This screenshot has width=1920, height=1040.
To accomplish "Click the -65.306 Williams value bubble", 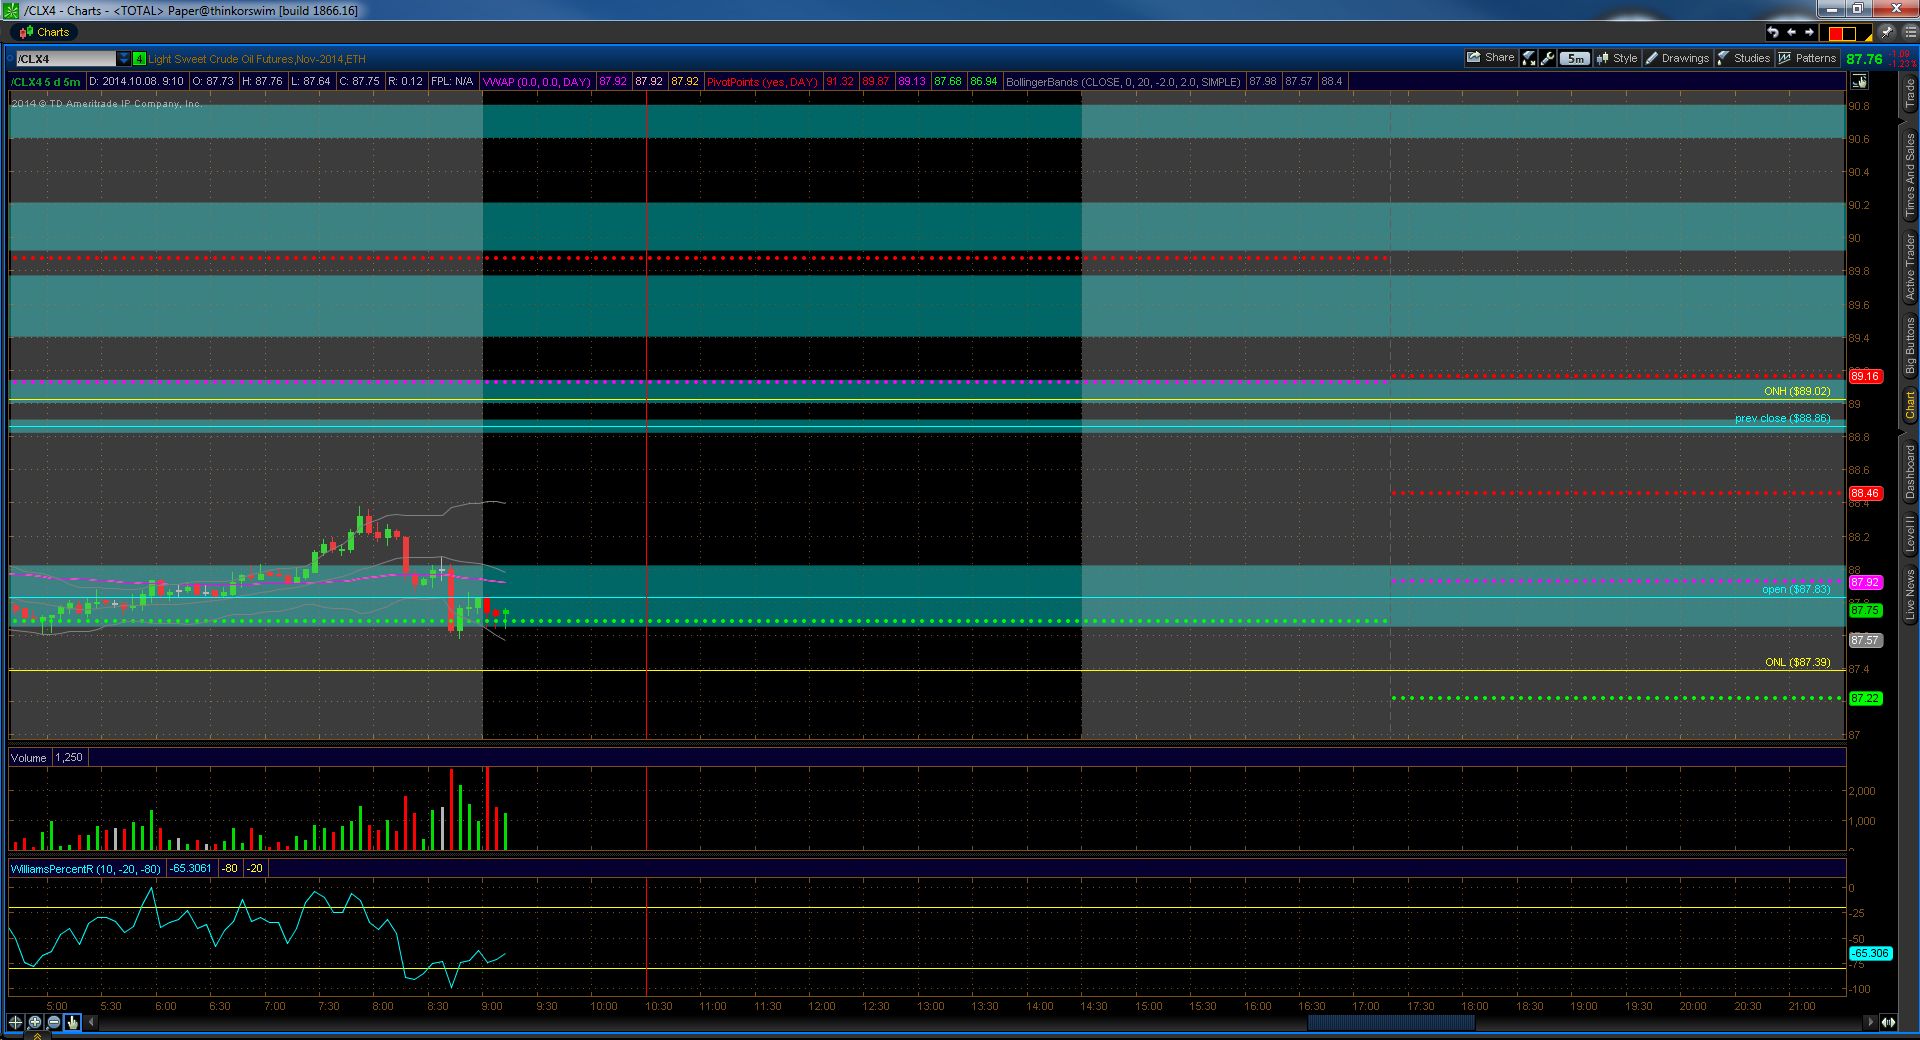I will coord(1869,954).
